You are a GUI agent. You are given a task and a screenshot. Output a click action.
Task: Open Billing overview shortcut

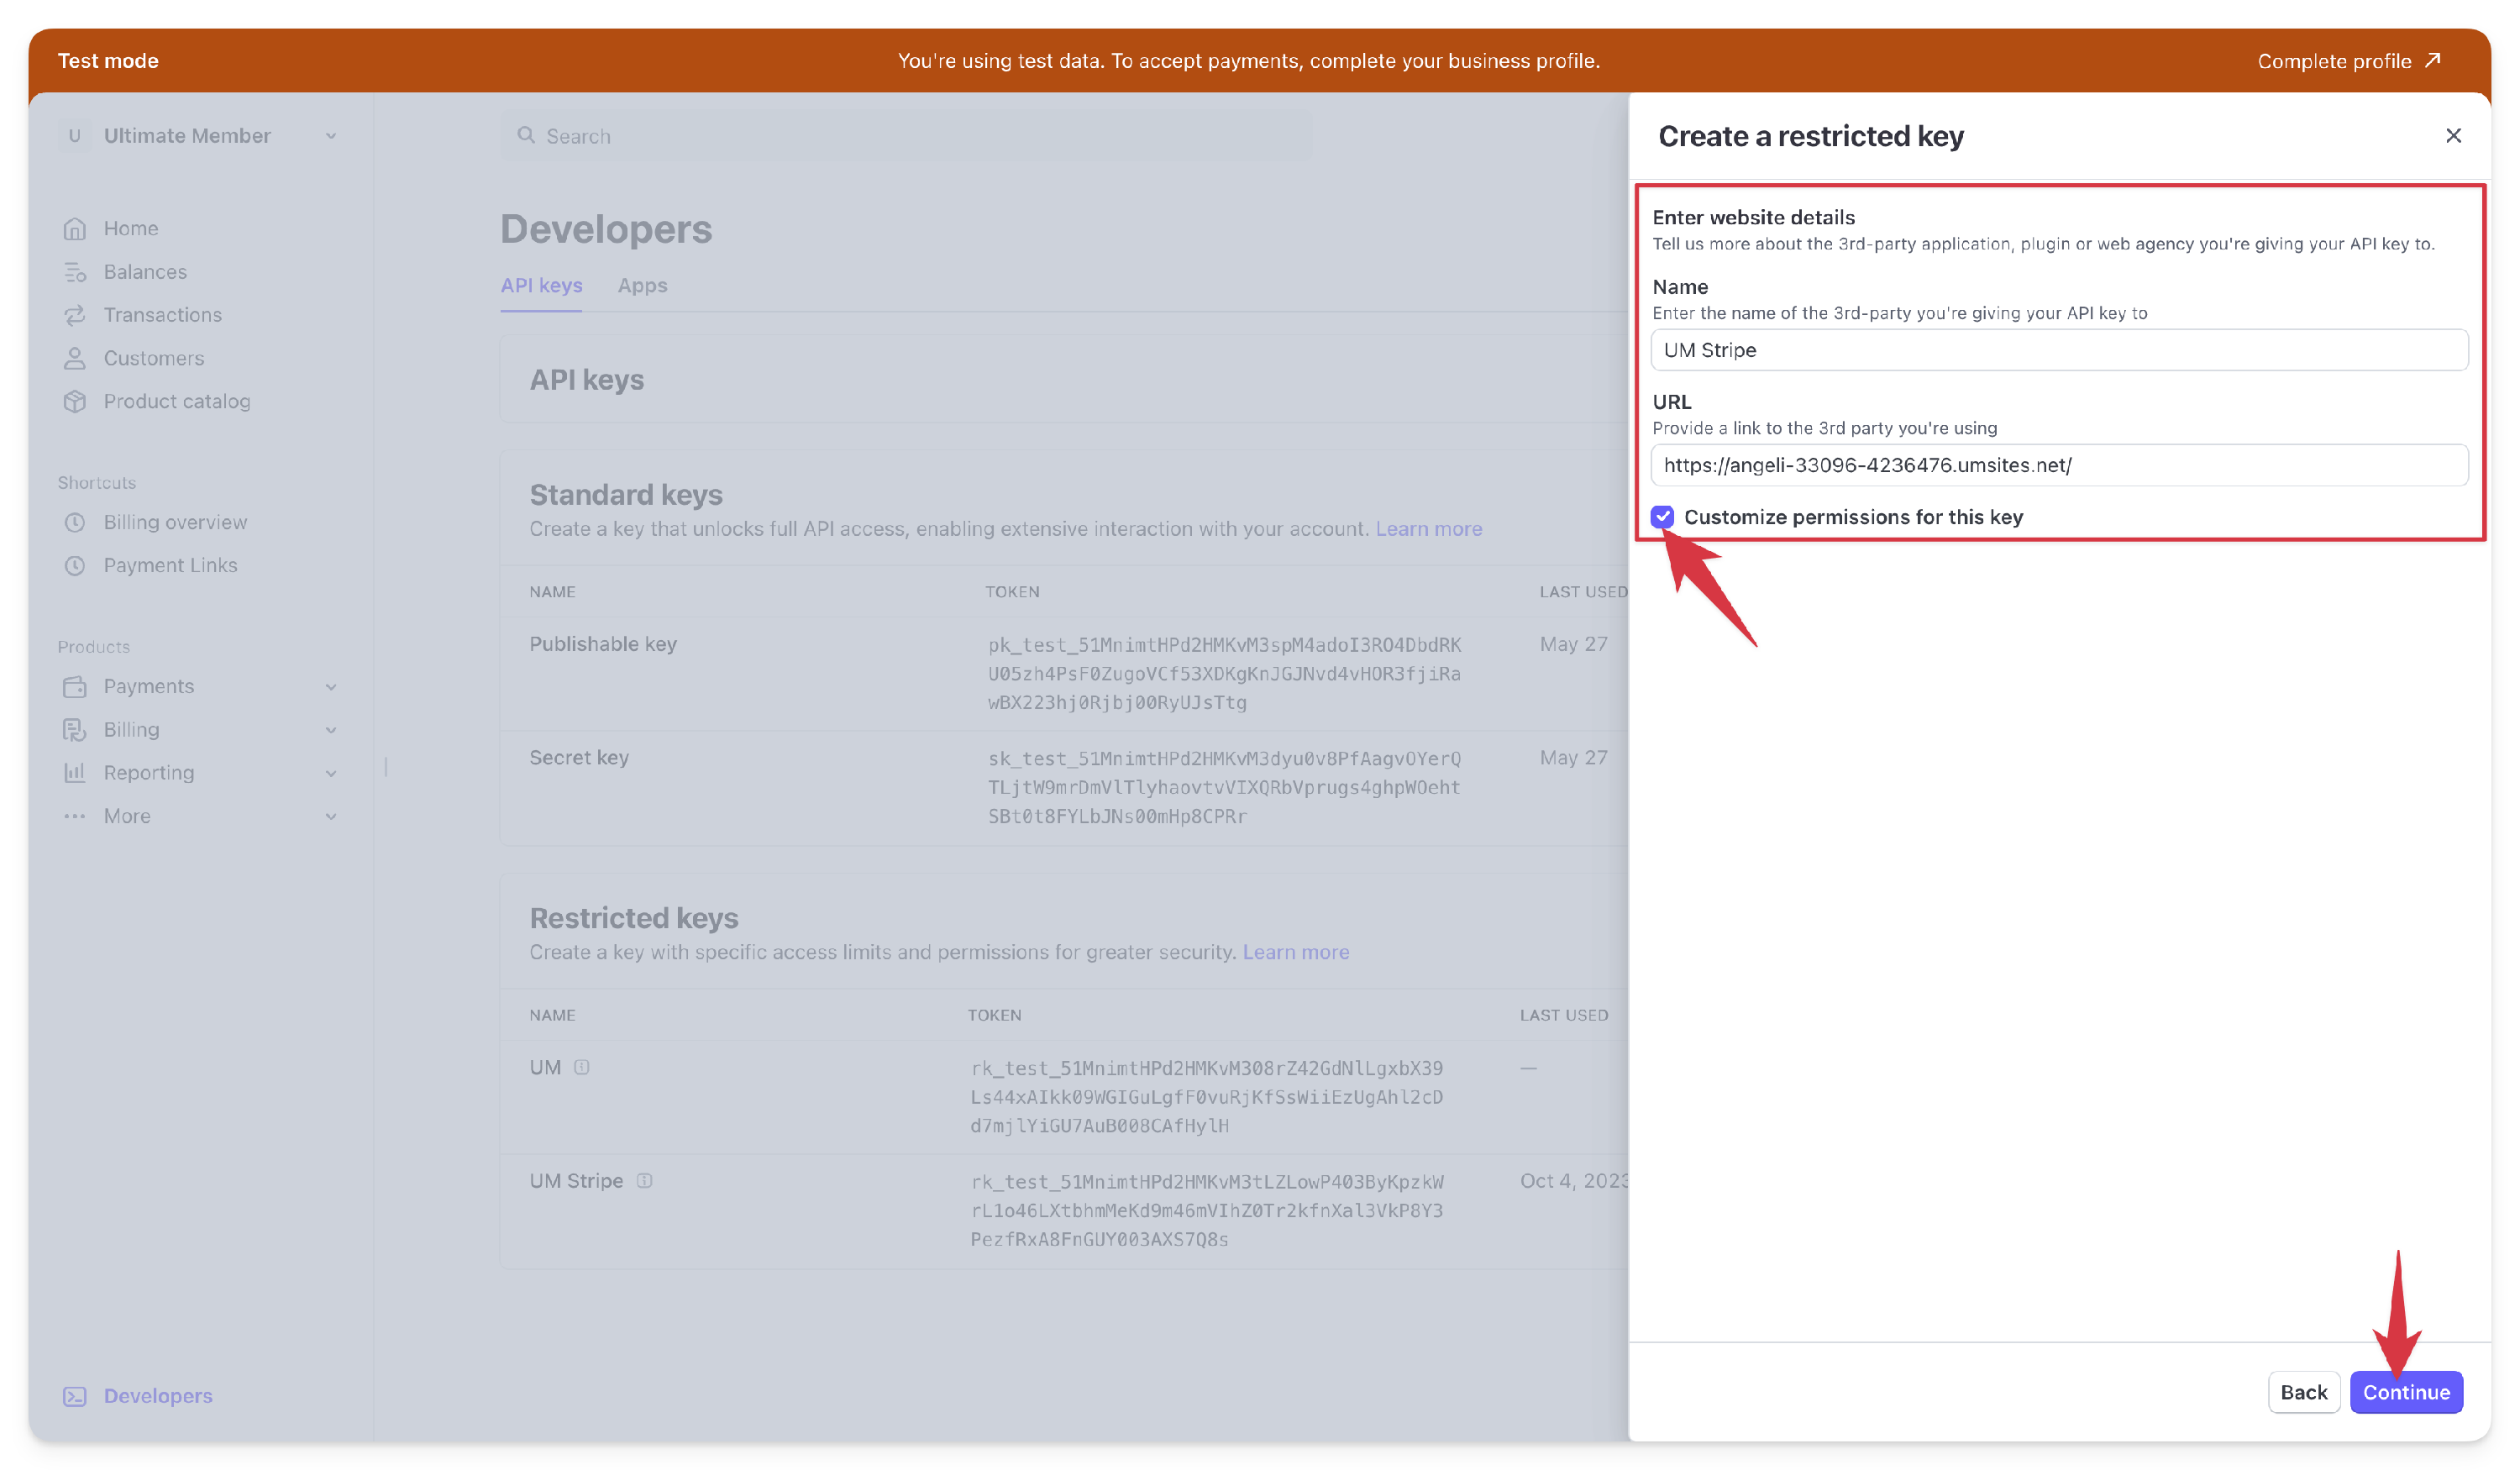[x=175, y=522]
